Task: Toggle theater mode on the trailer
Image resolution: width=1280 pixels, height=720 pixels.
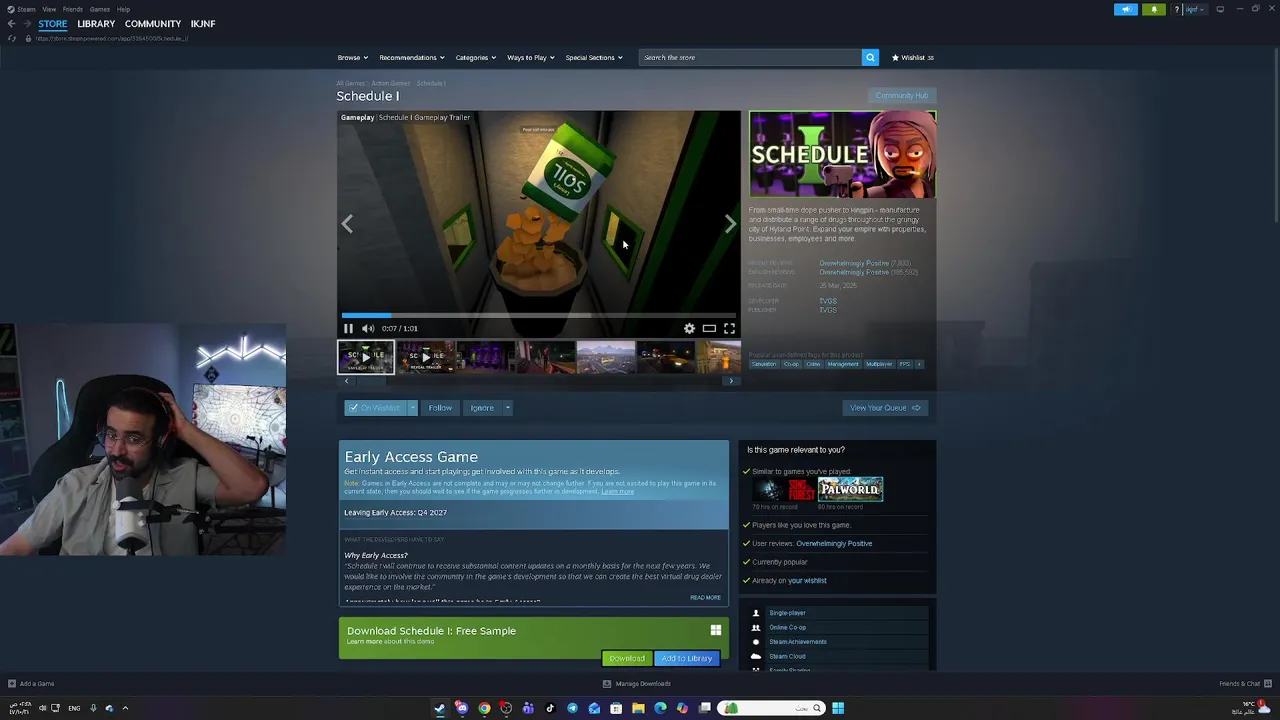Action: [709, 328]
